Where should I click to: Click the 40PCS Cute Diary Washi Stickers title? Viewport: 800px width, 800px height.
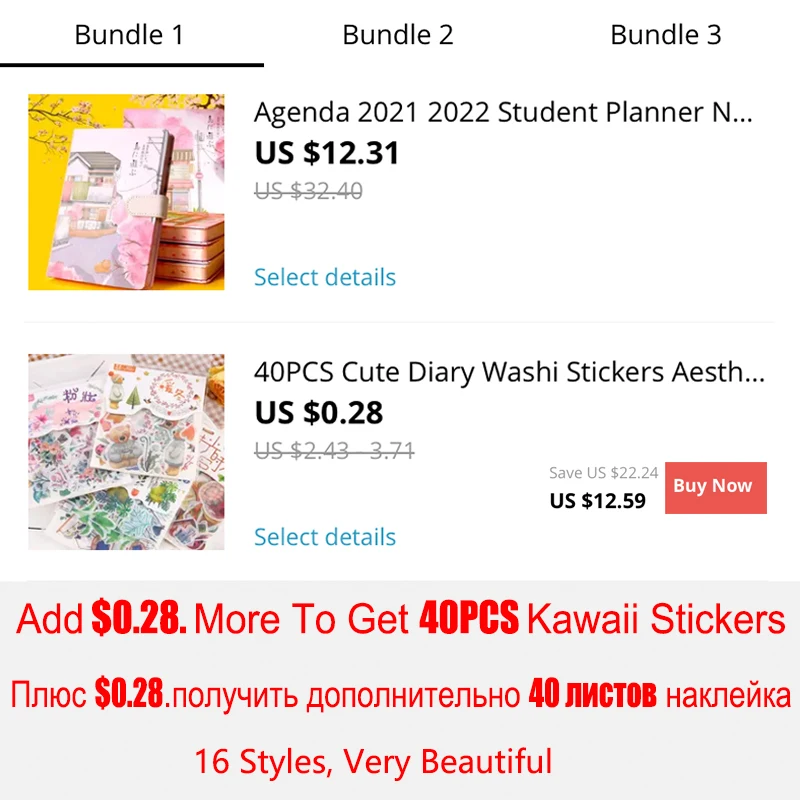click(509, 372)
